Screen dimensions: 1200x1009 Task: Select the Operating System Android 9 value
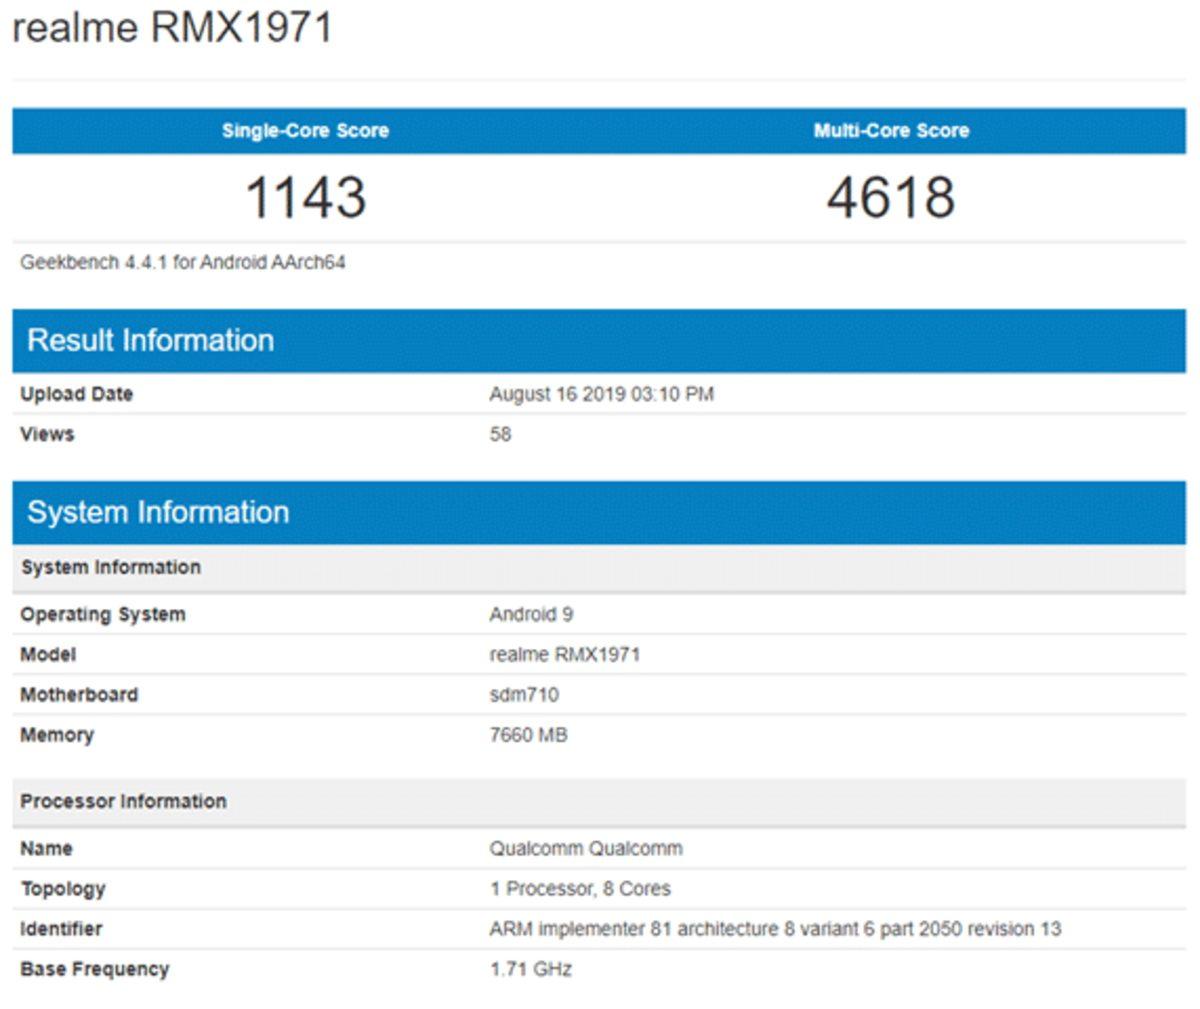pos(528,614)
